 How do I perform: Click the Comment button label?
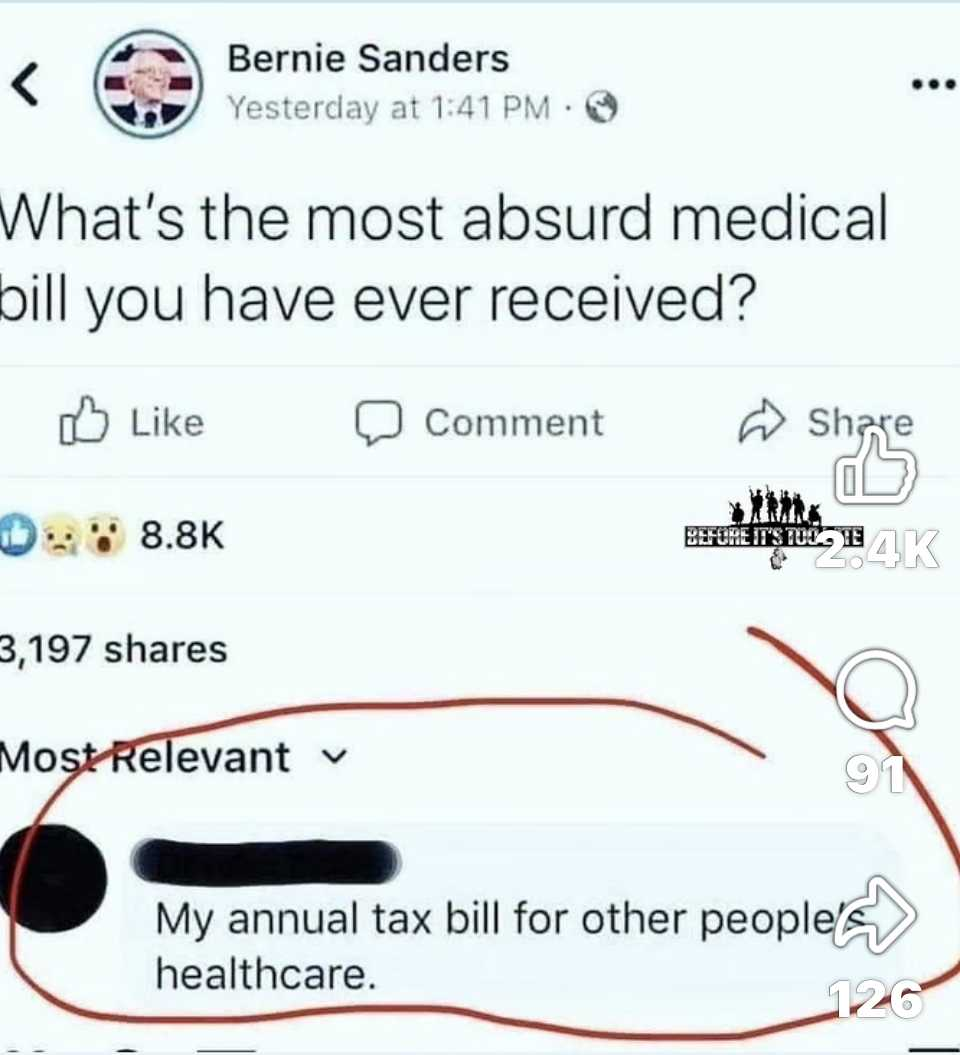click(514, 423)
